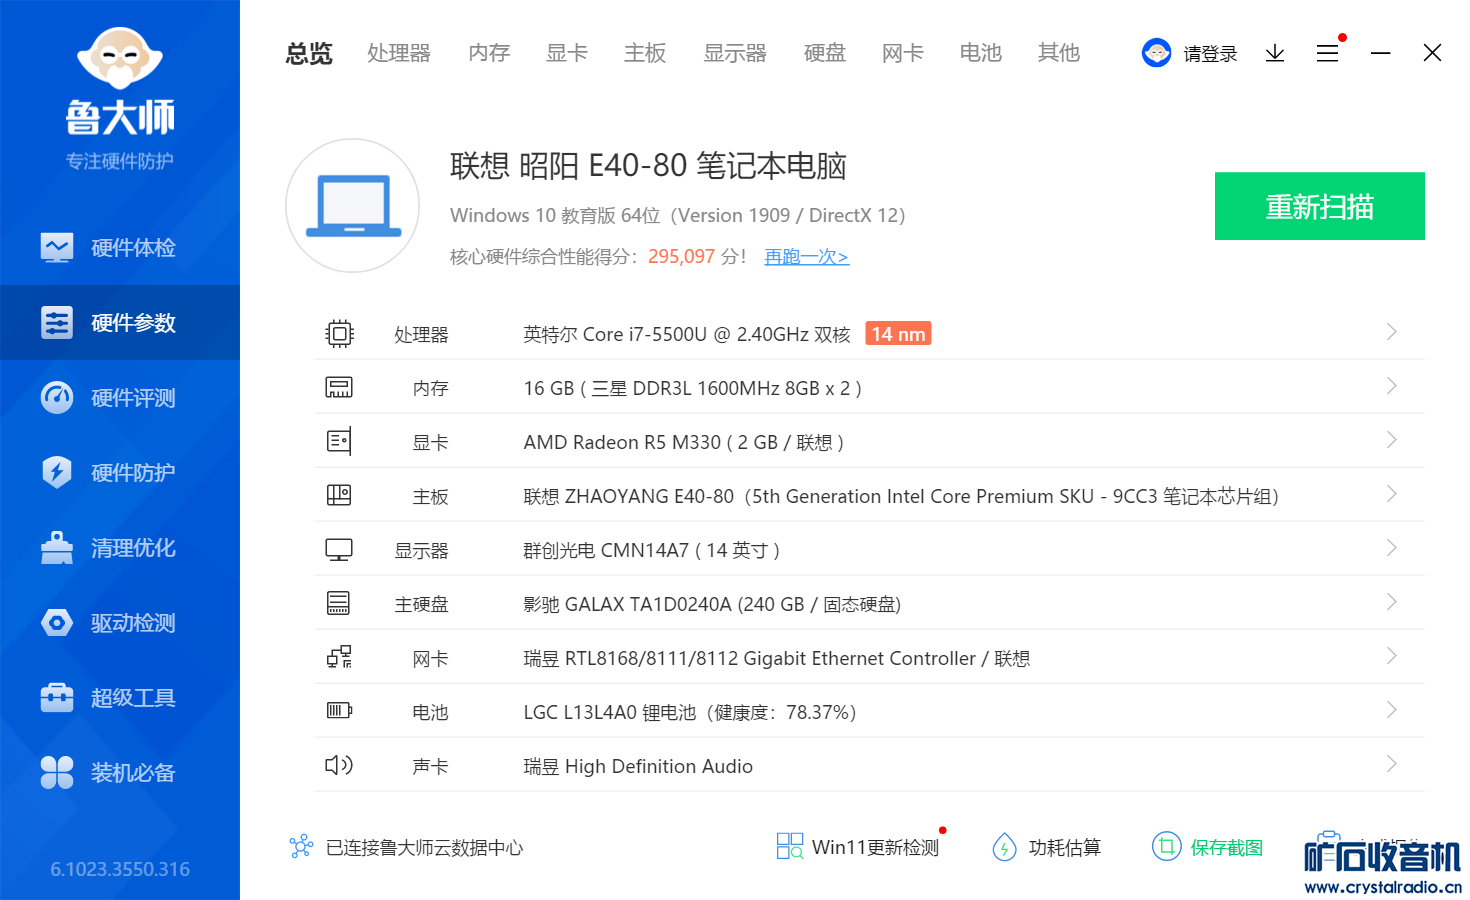Open the hamburger main menu

(x=1327, y=53)
